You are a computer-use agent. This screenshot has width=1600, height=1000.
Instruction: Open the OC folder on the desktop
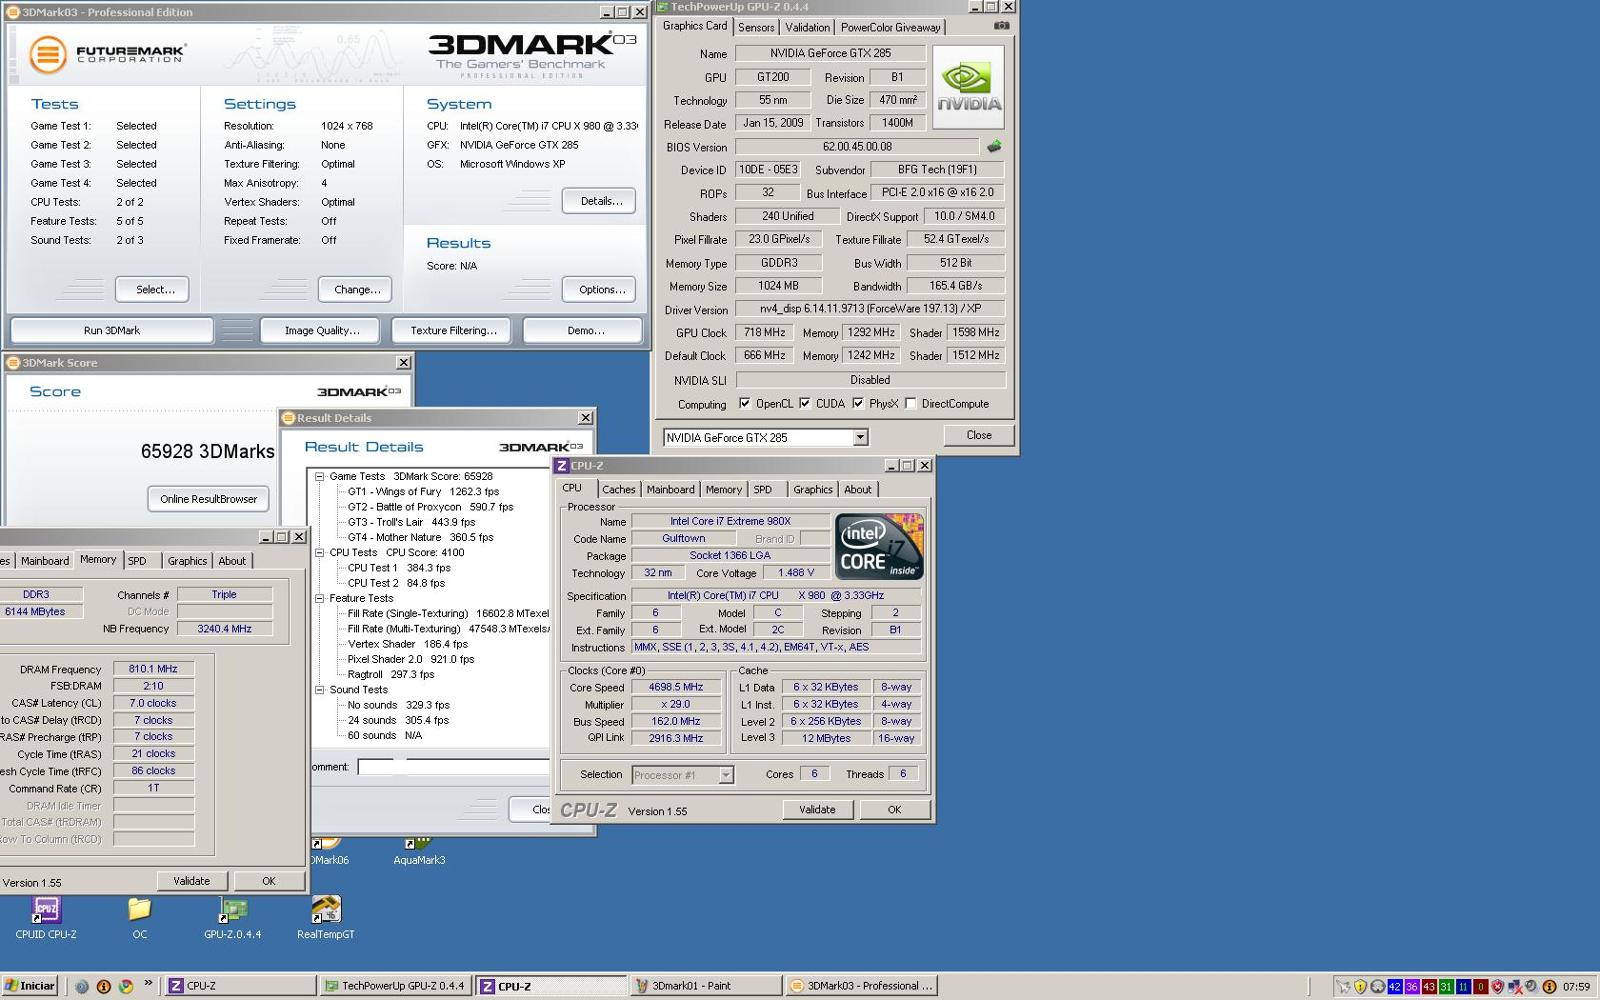139,917
